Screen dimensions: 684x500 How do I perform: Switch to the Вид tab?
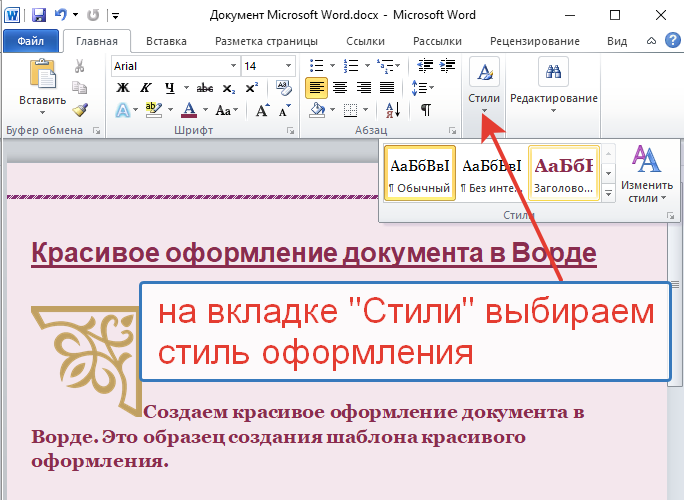pyautogui.click(x=617, y=41)
